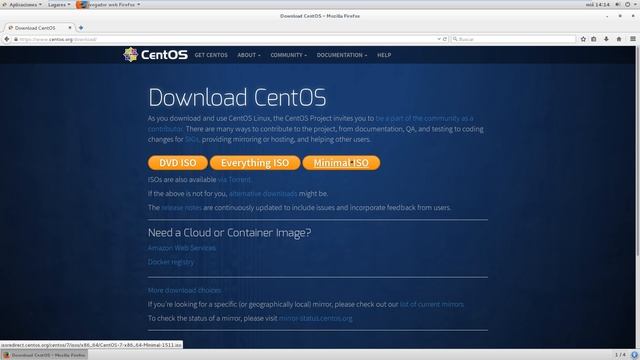Viewport: 640px width, 360px height.
Task: Click the reload page icon in address bar
Action: coord(445,39)
